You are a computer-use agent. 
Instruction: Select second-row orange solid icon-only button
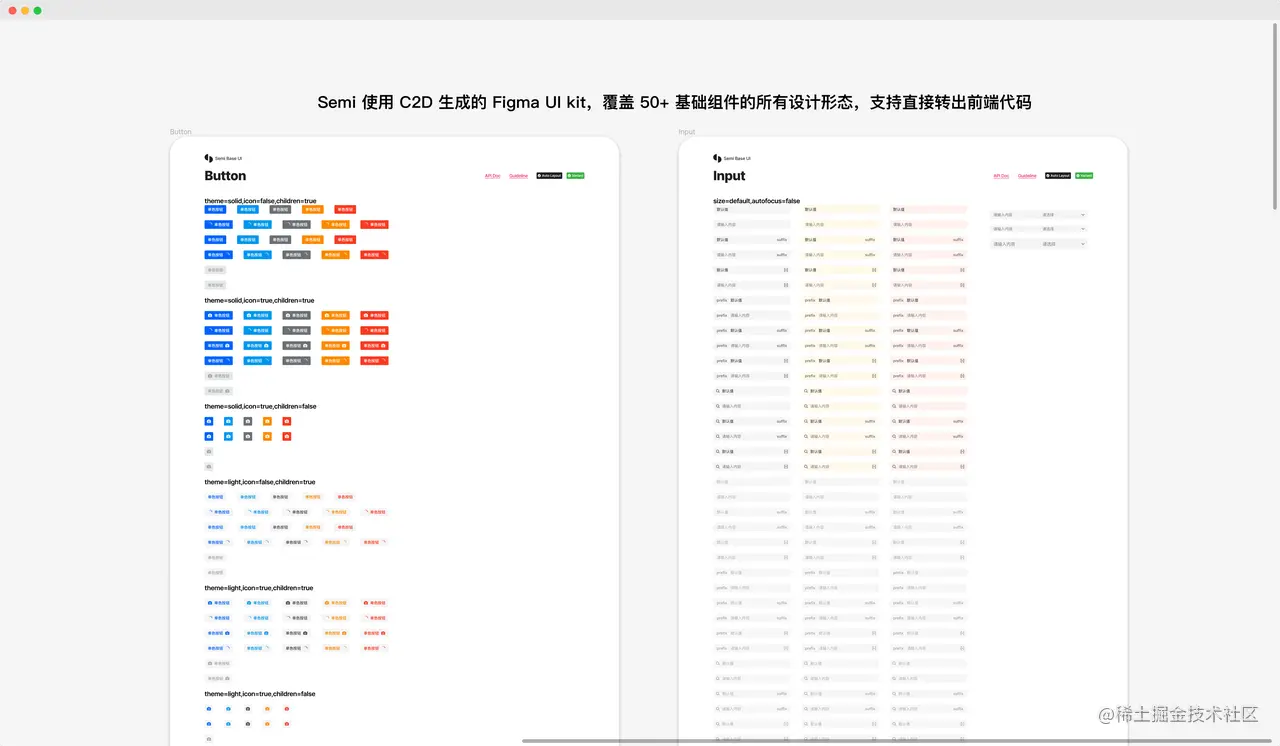pyautogui.click(x=267, y=436)
